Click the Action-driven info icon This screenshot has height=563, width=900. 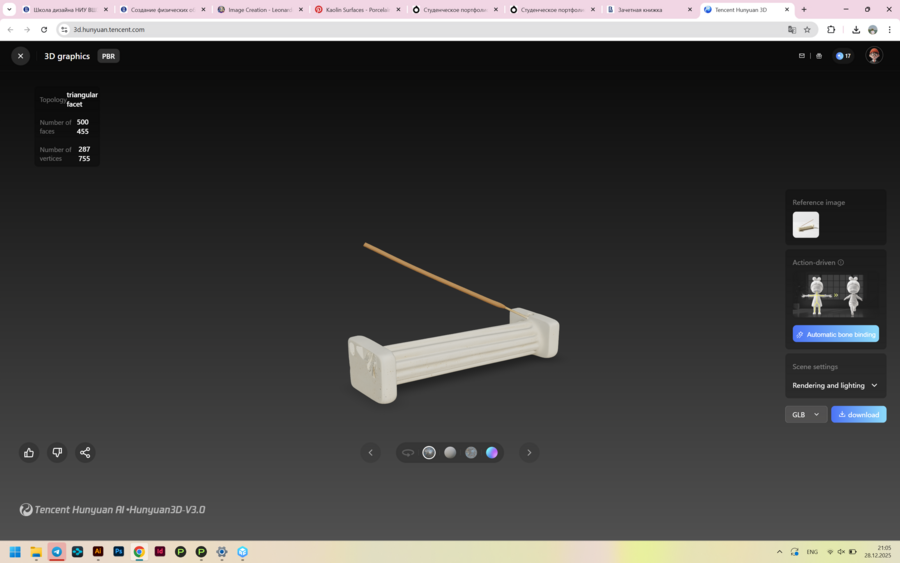click(841, 263)
